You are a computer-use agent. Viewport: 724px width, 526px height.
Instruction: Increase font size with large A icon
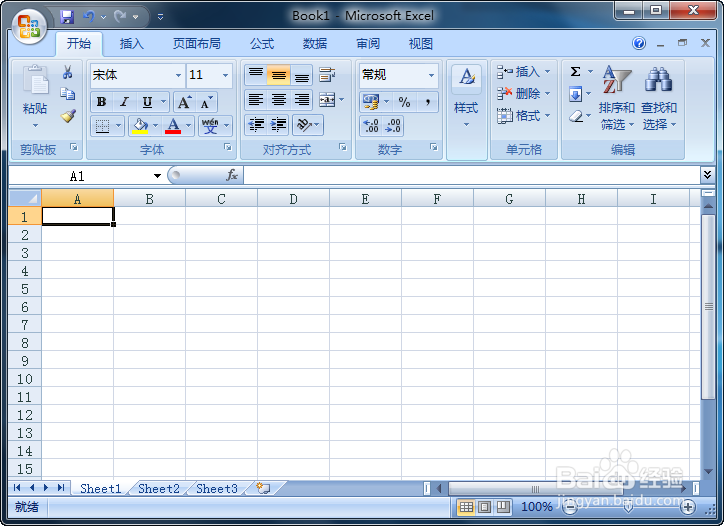(184, 102)
